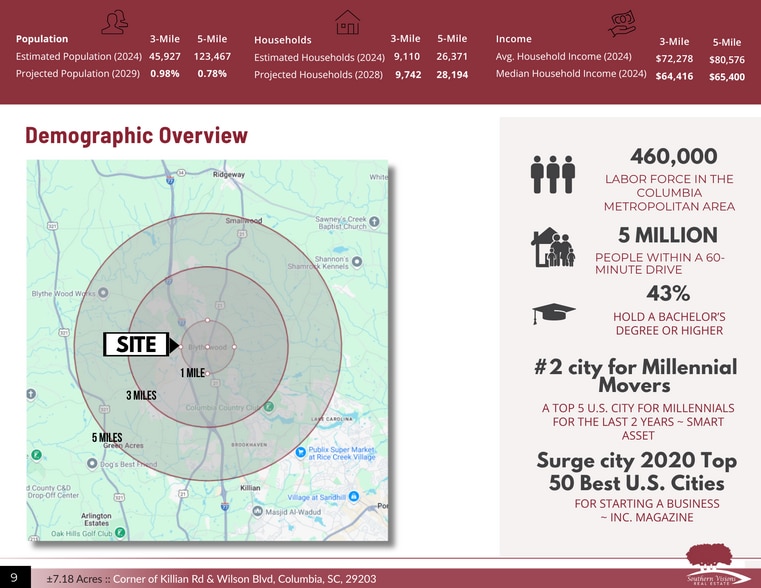Click the 5 MILES radius label
Viewport: 761px width, 588px height.
107,438
